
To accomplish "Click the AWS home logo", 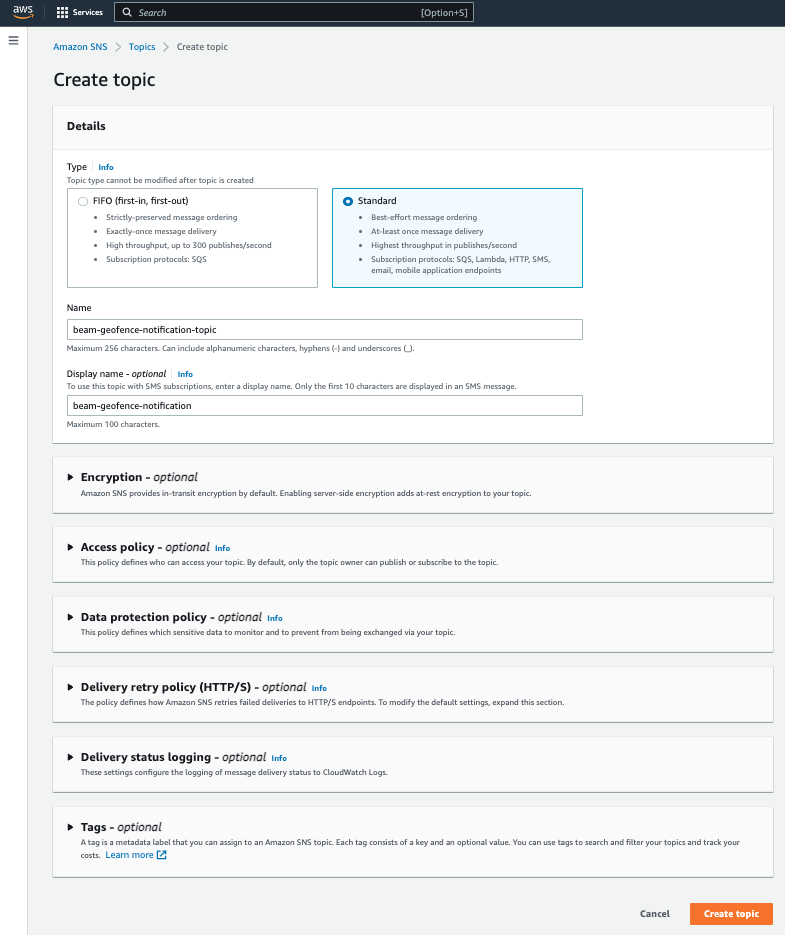I will point(23,12).
